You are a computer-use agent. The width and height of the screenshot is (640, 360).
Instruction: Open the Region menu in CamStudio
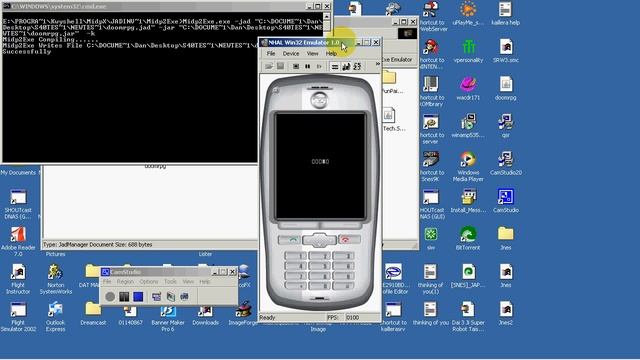(125, 282)
